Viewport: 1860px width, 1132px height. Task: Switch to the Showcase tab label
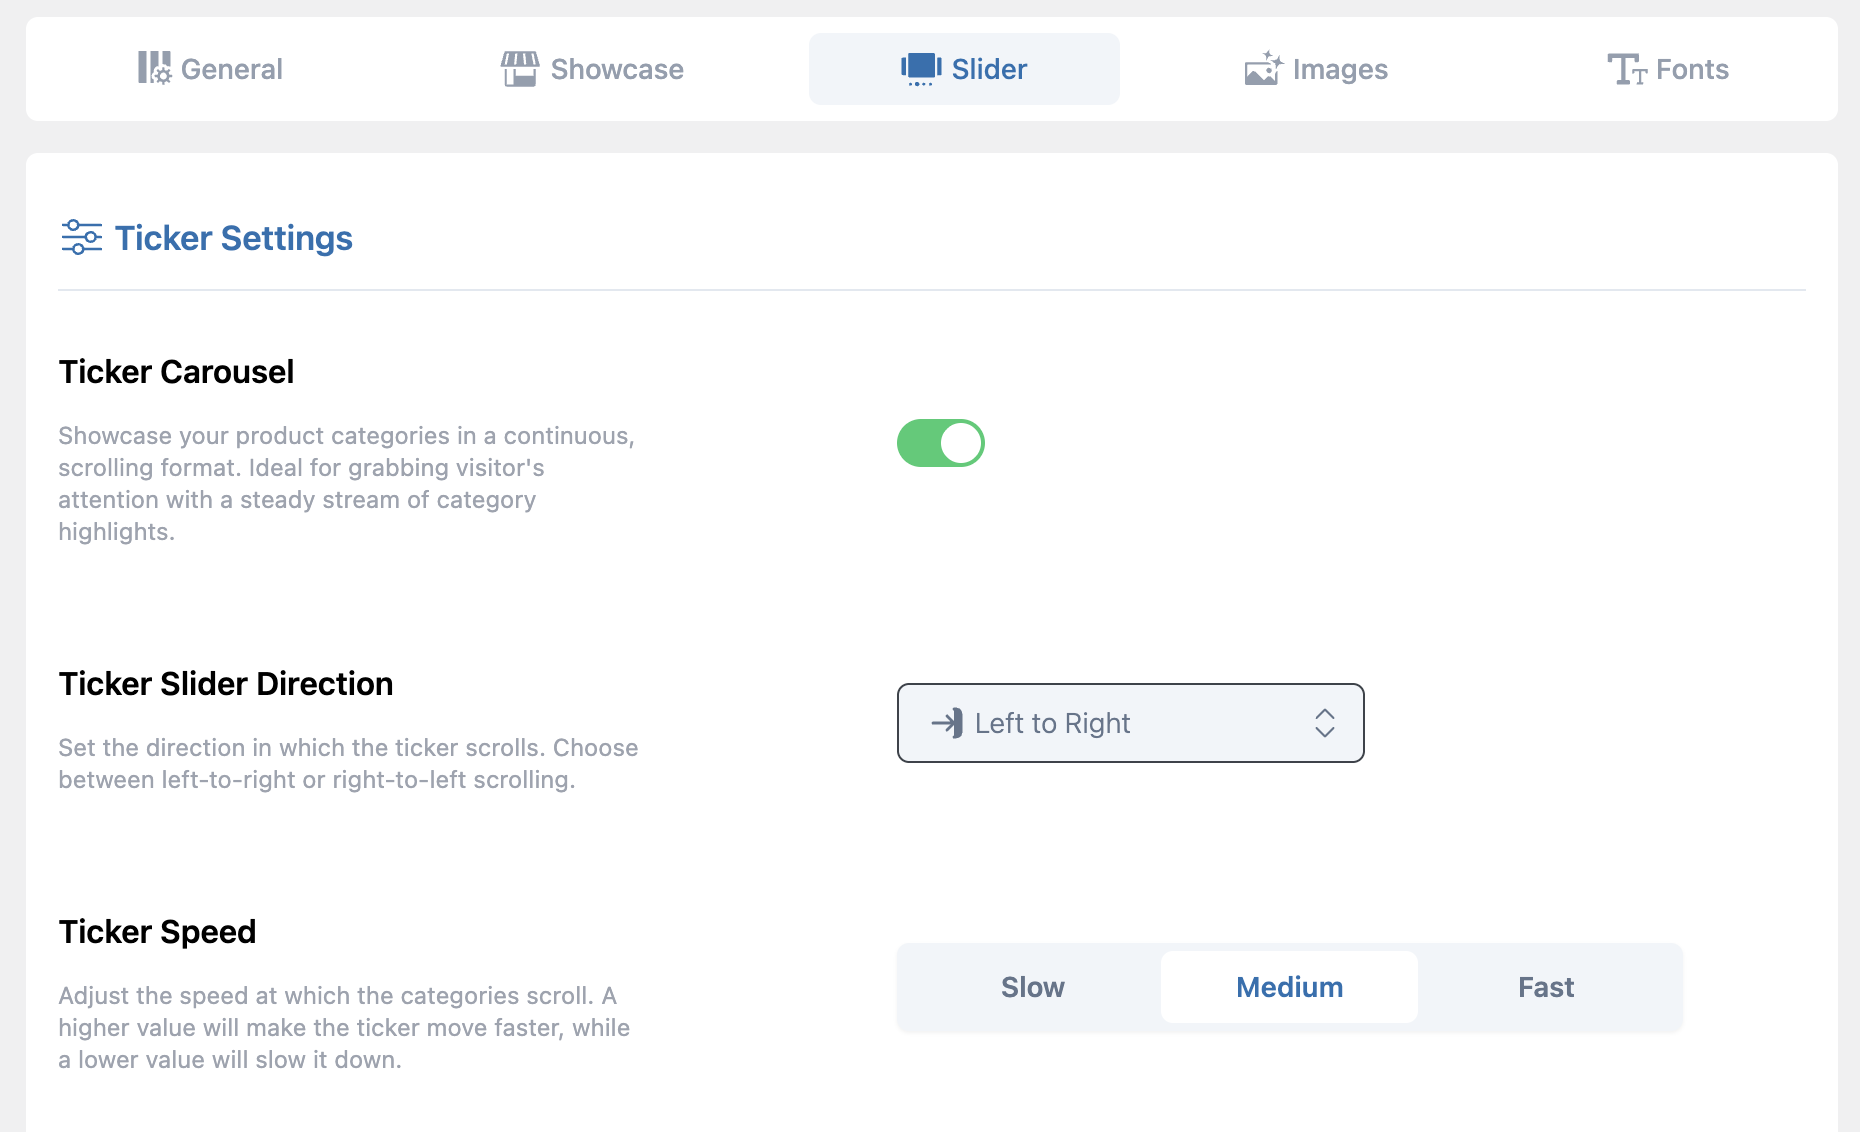[x=617, y=69]
